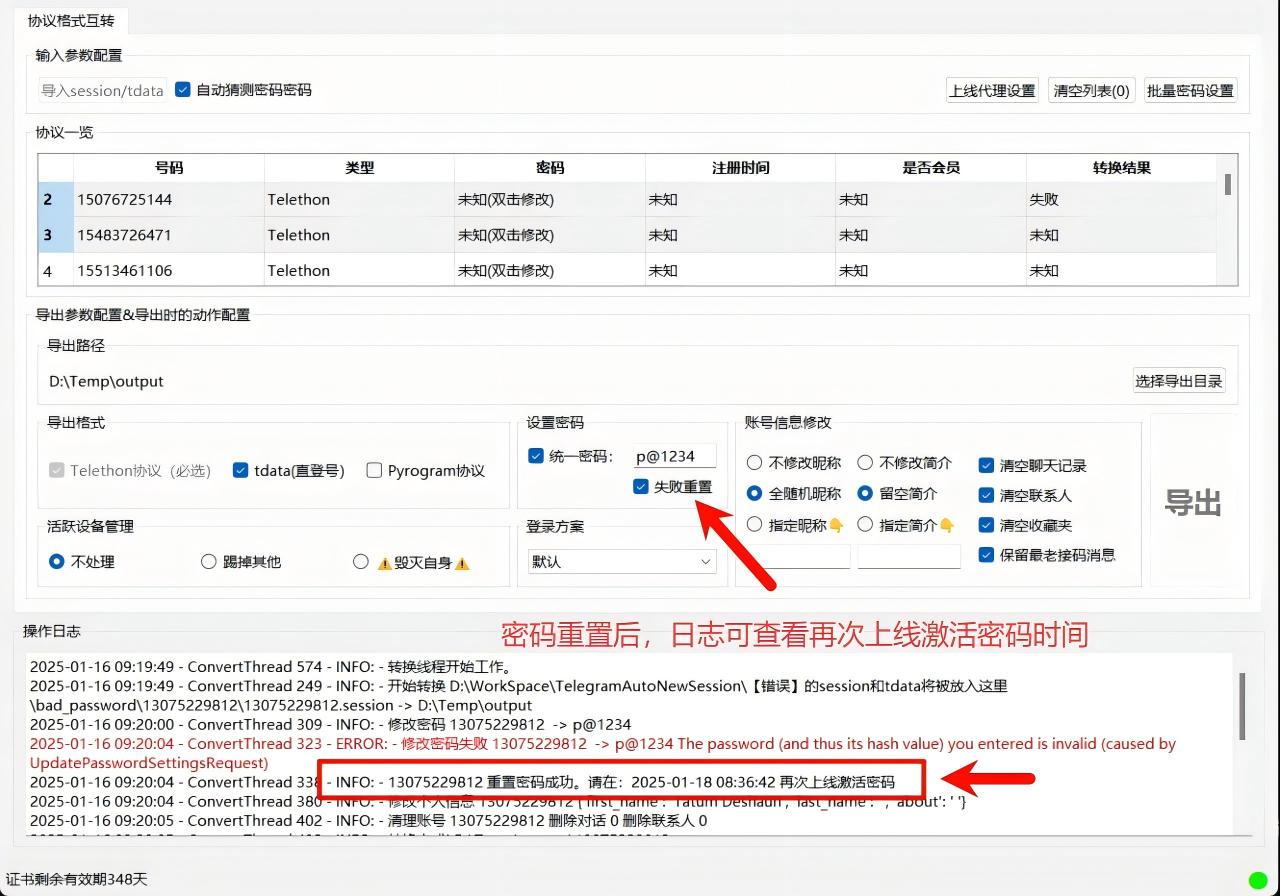Select the 留空简介 radio button
The height and width of the screenshot is (896, 1280).
pos(865,493)
